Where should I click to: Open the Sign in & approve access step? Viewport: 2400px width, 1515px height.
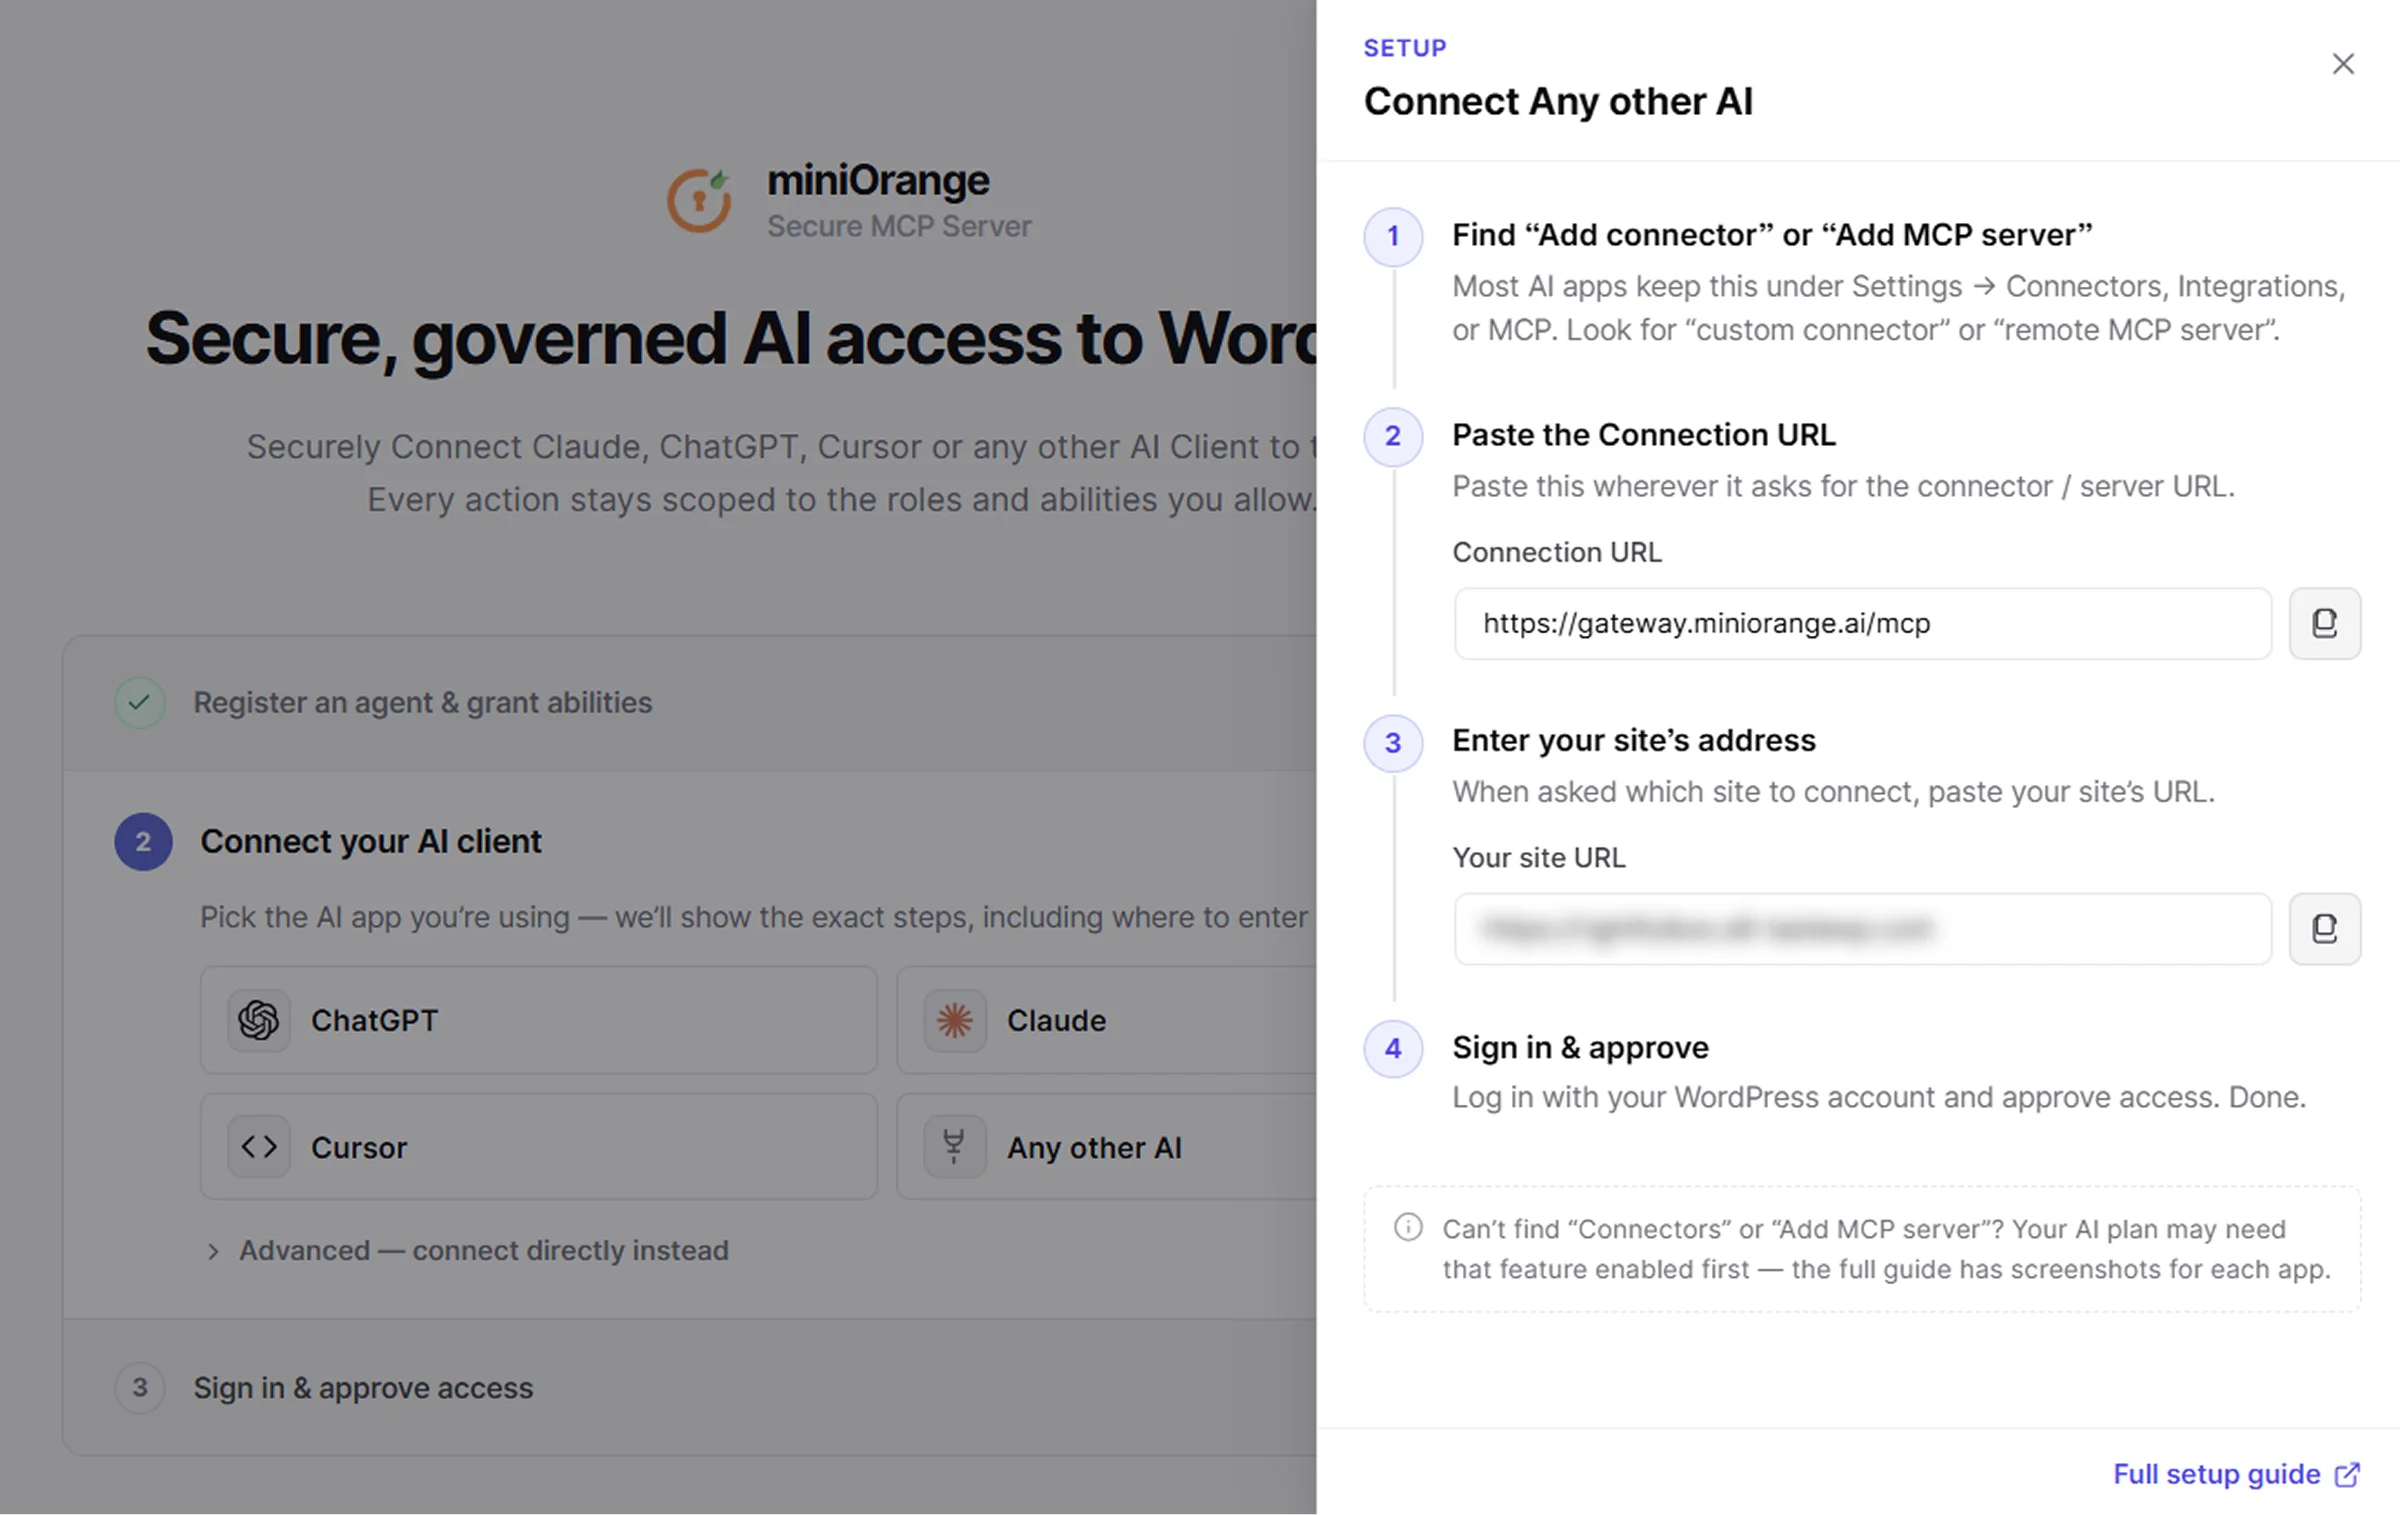[x=690, y=1387]
